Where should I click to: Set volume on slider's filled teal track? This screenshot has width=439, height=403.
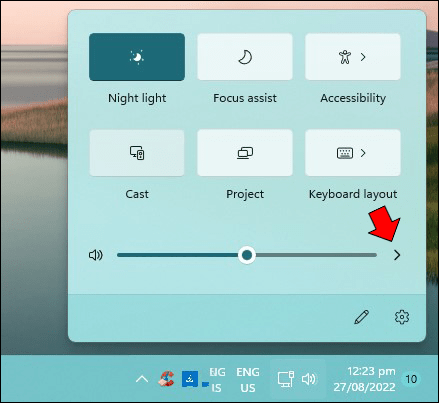point(178,255)
